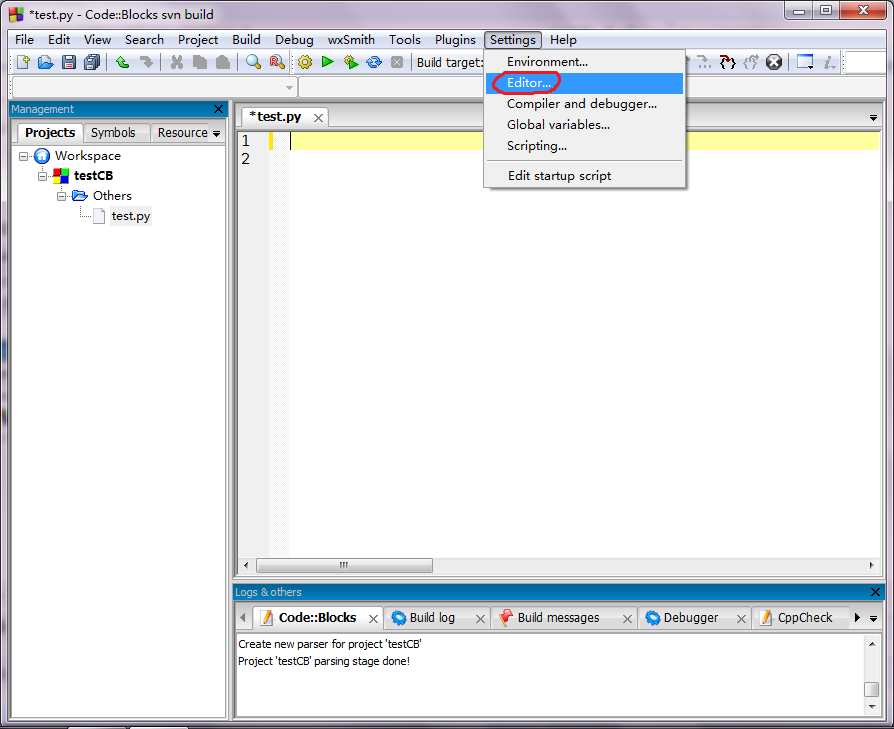Click the New file toolbar icon

pos(23,62)
